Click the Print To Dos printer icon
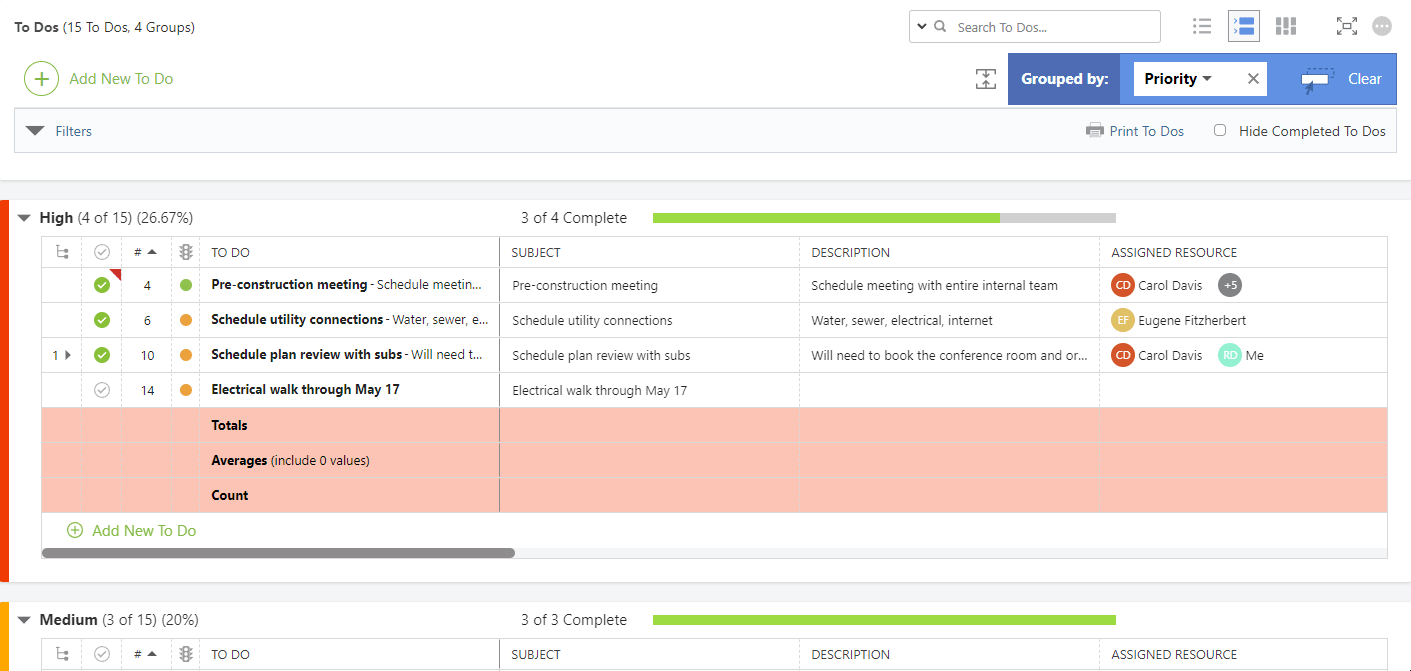 [1095, 131]
